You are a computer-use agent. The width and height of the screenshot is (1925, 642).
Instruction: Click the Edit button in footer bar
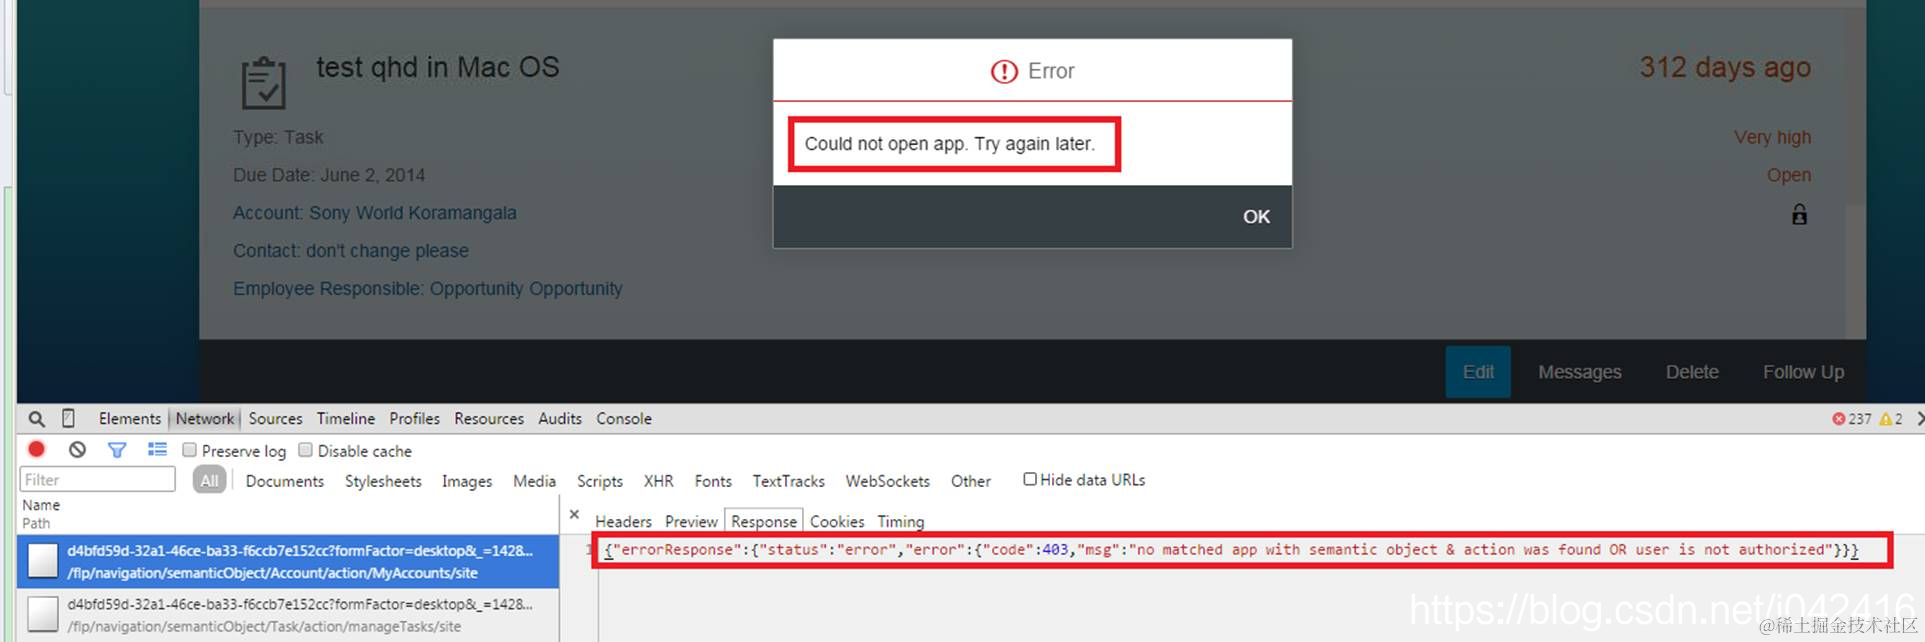point(1478,372)
